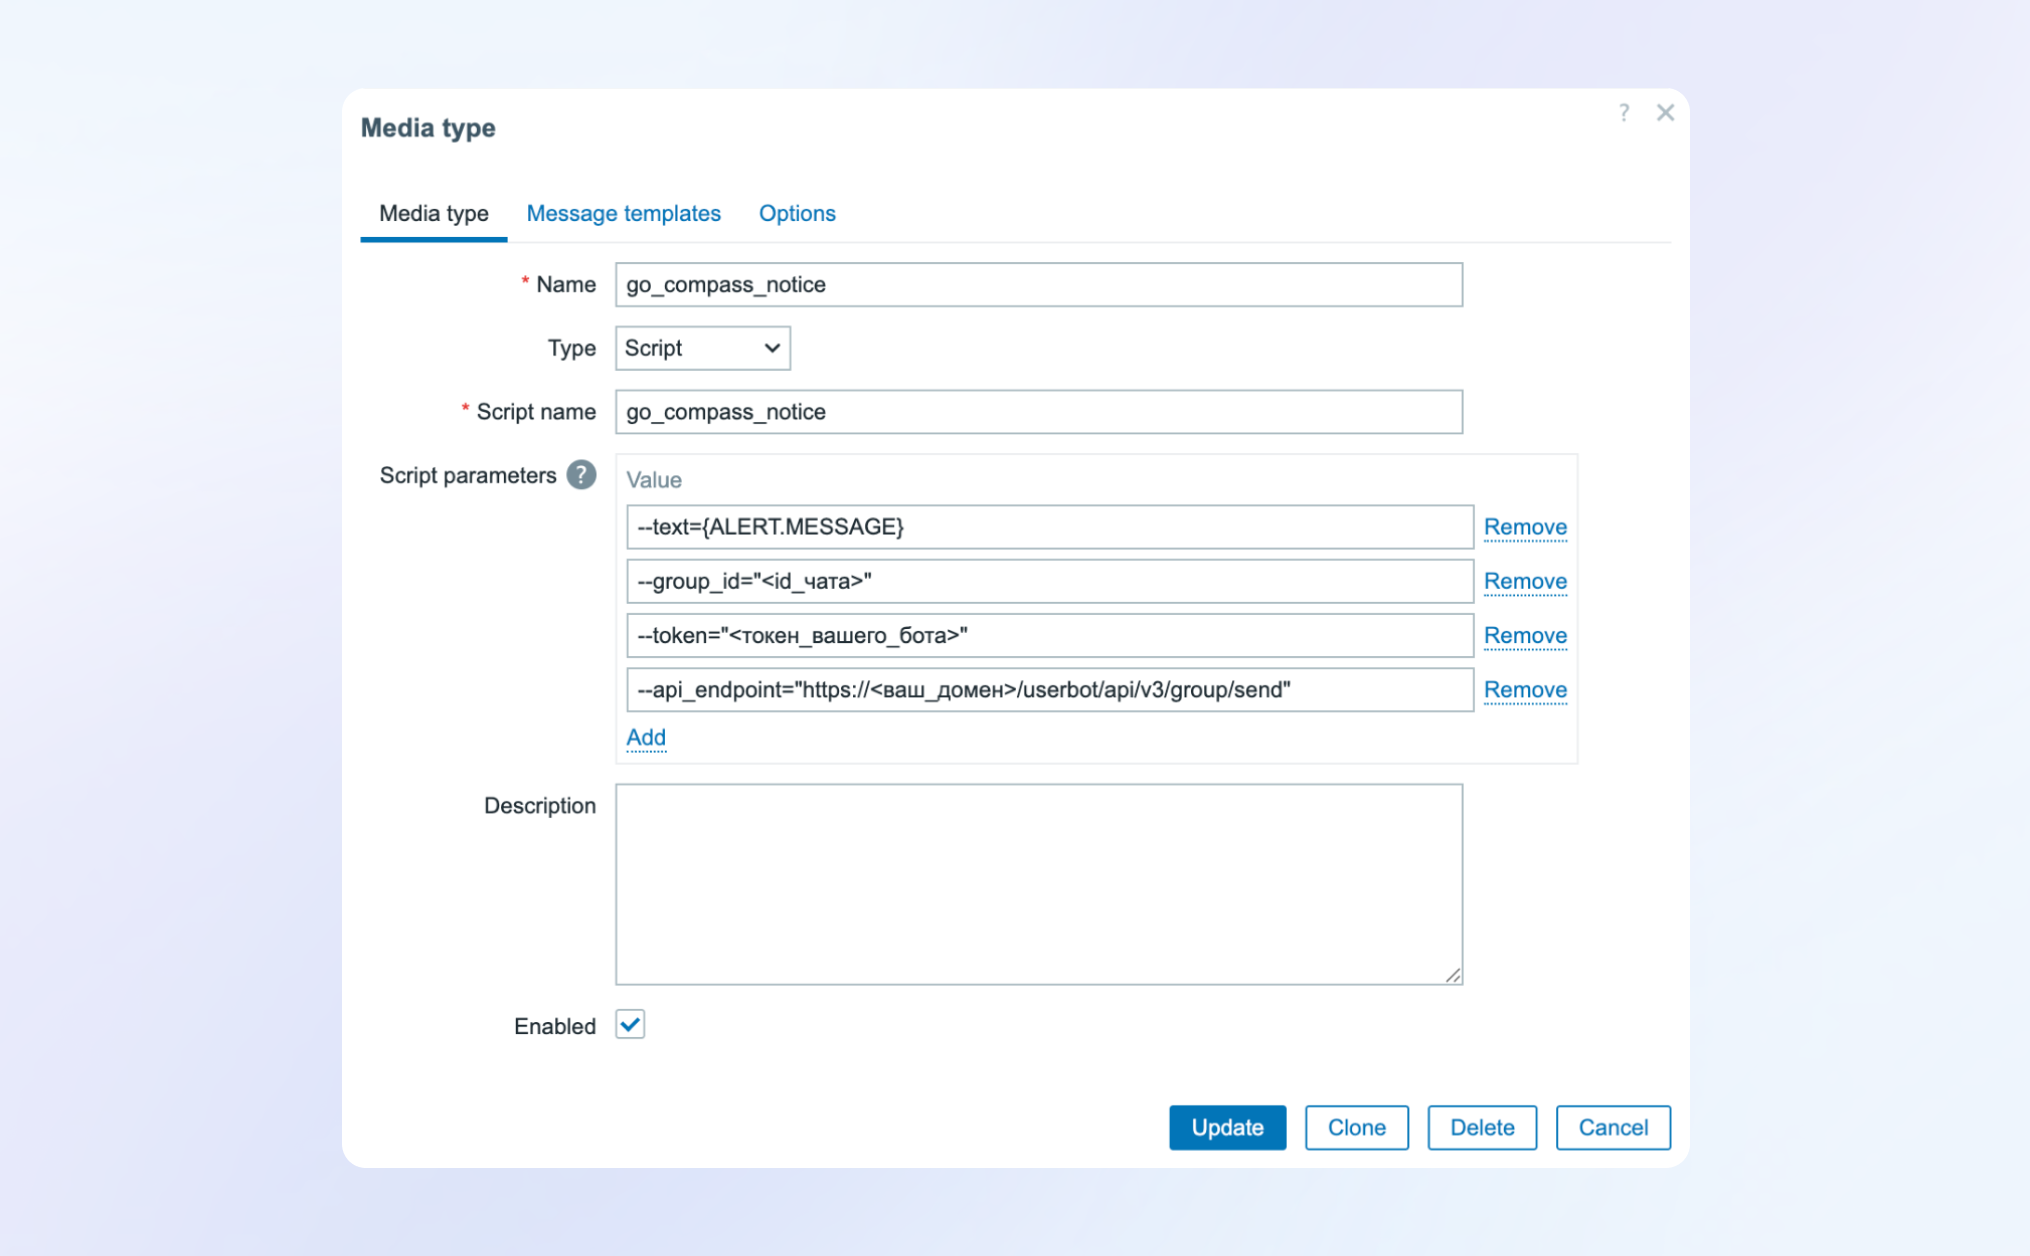Remove the --text parameter row
This screenshot has width=2030, height=1256.
tap(1524, 527)
